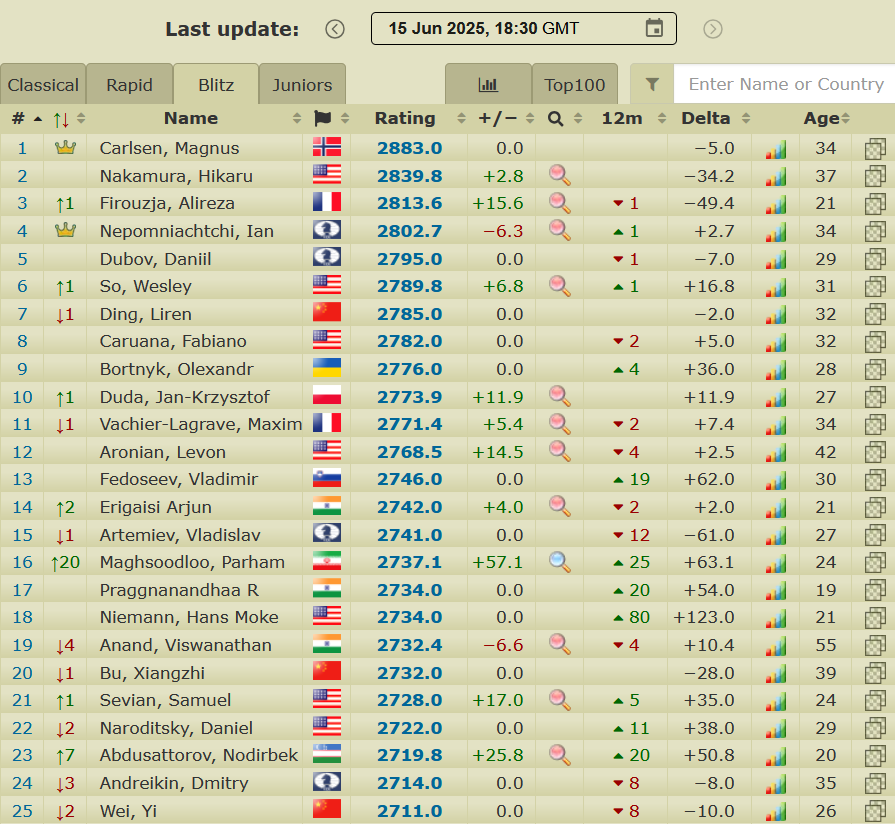Open Anand's chessboard games icon

point(875,646)
